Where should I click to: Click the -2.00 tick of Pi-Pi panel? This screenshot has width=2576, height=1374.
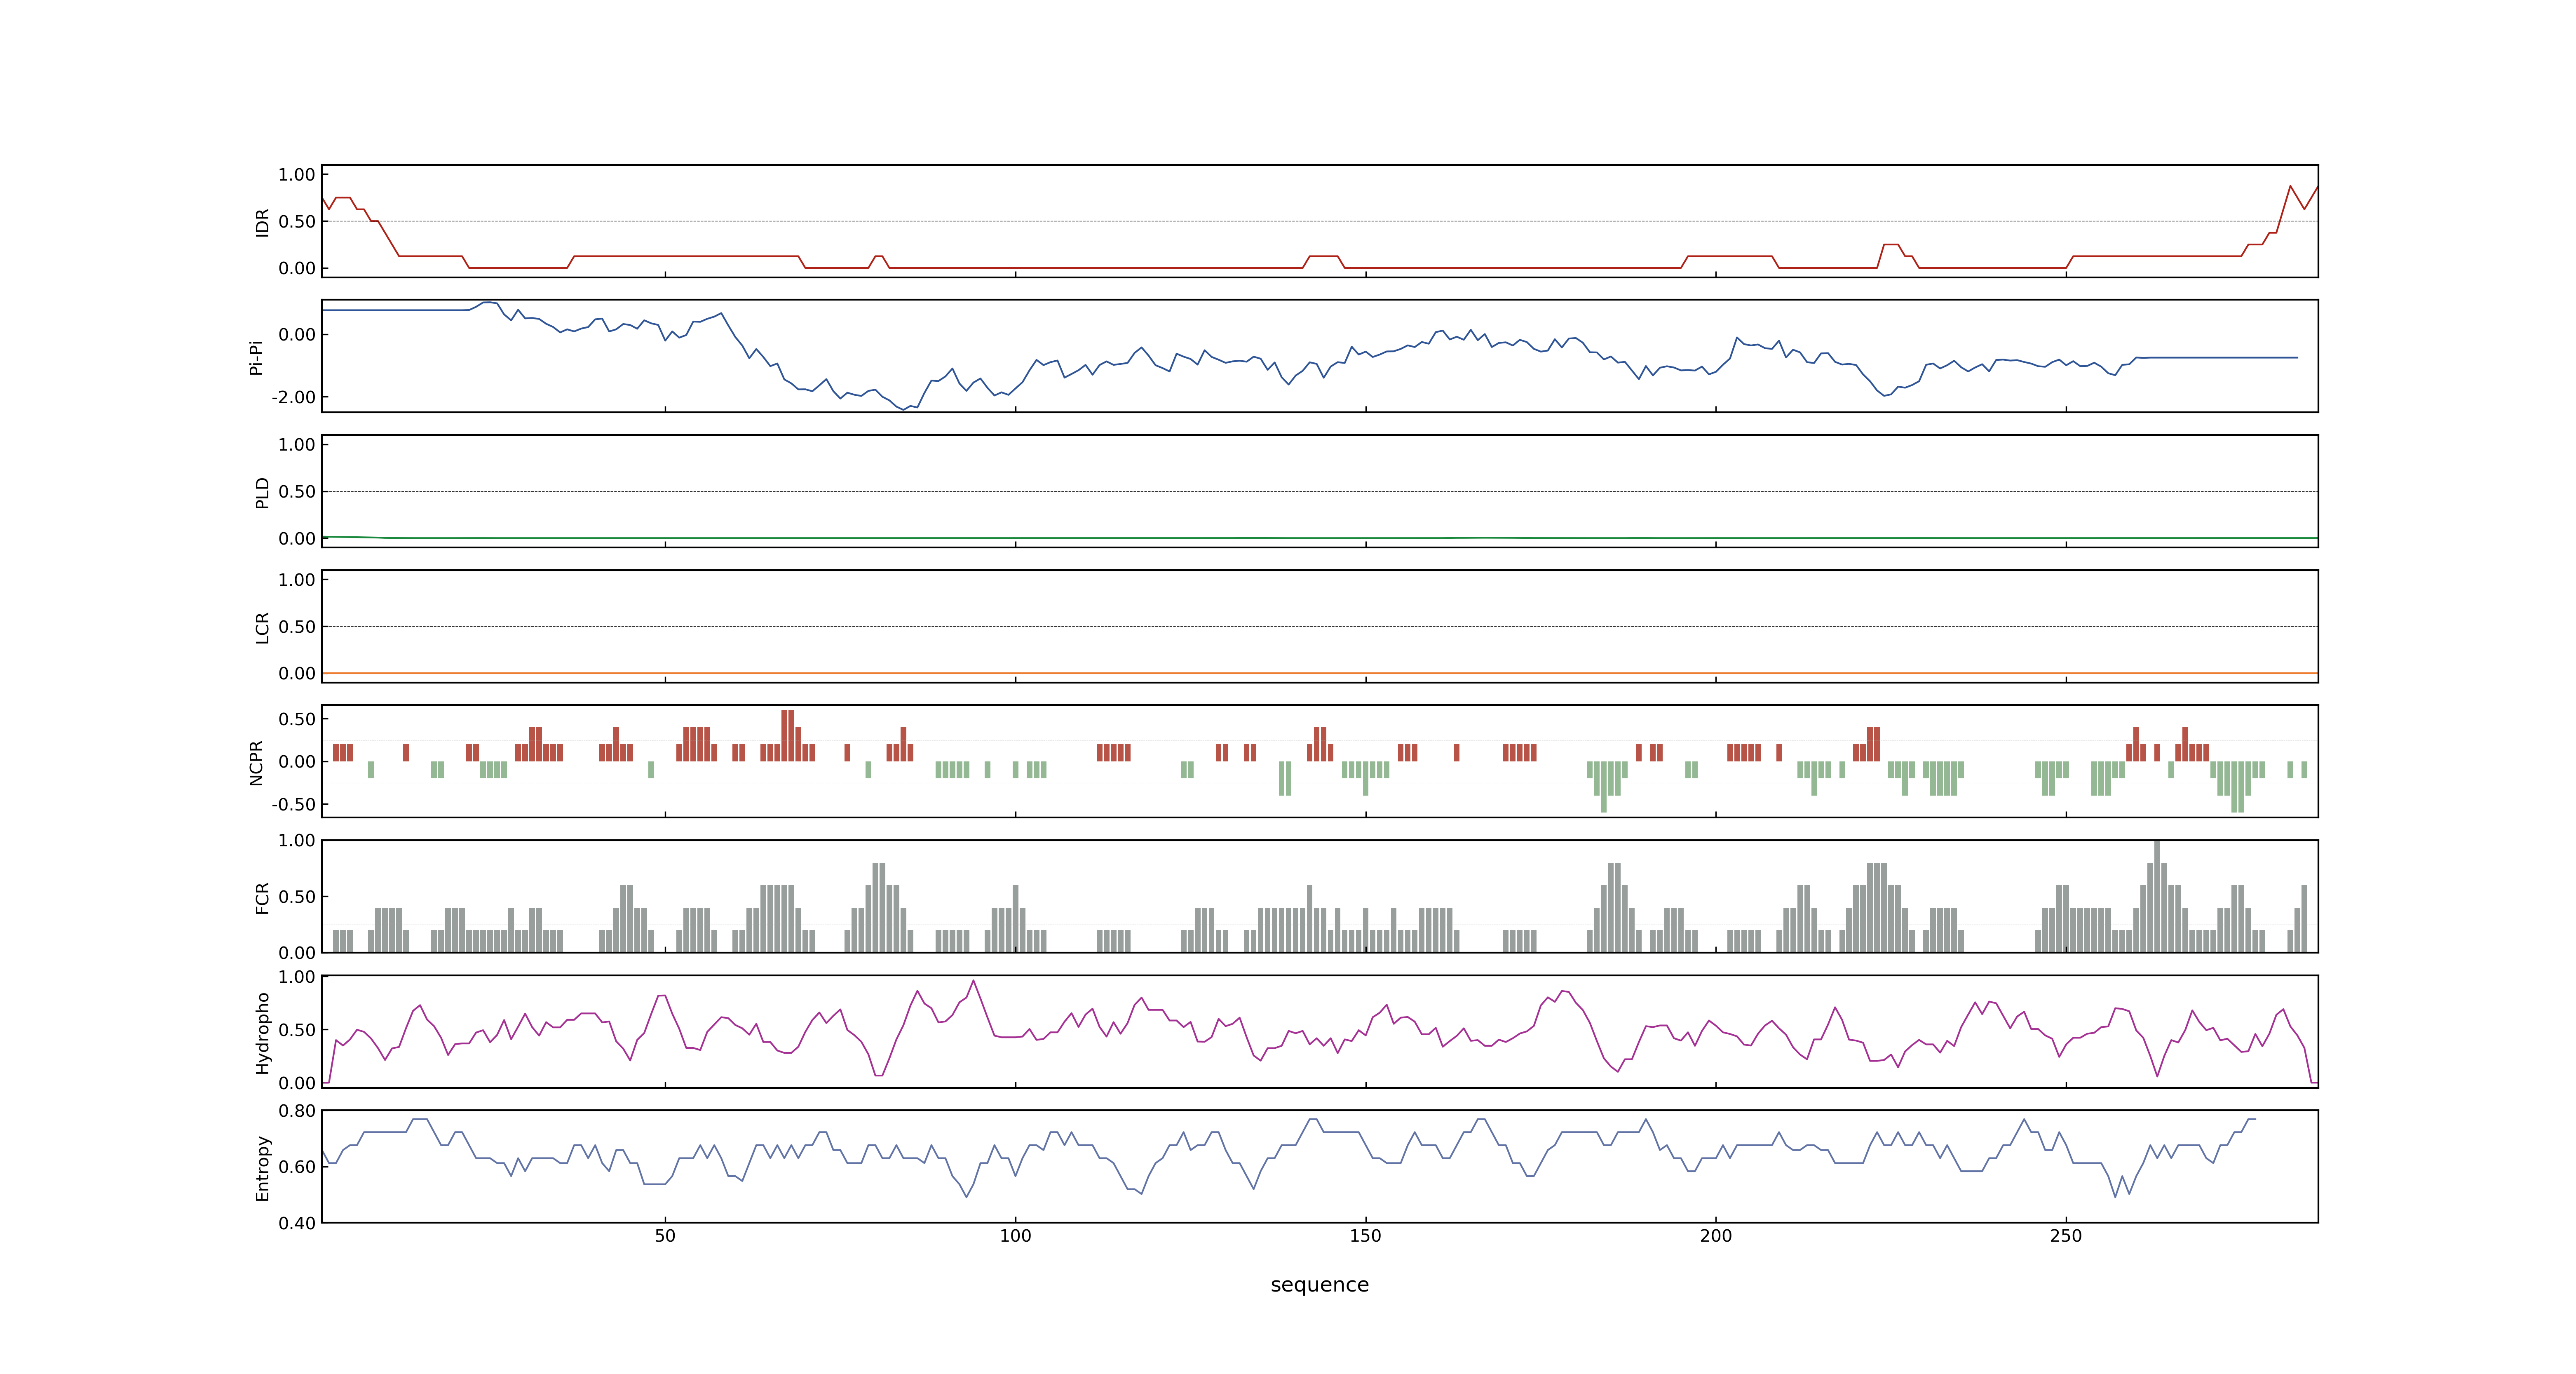(293, 397)
